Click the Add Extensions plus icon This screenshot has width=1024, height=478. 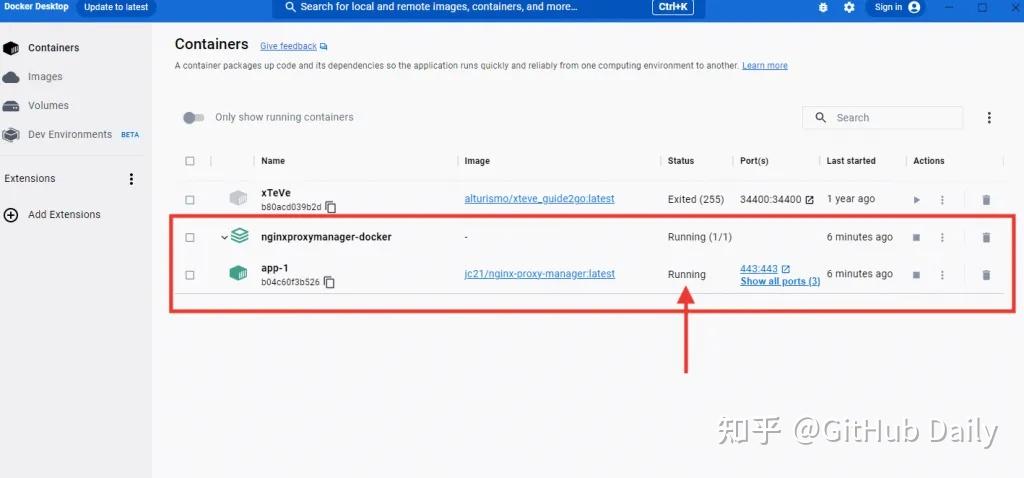click(x=11, y=215)
